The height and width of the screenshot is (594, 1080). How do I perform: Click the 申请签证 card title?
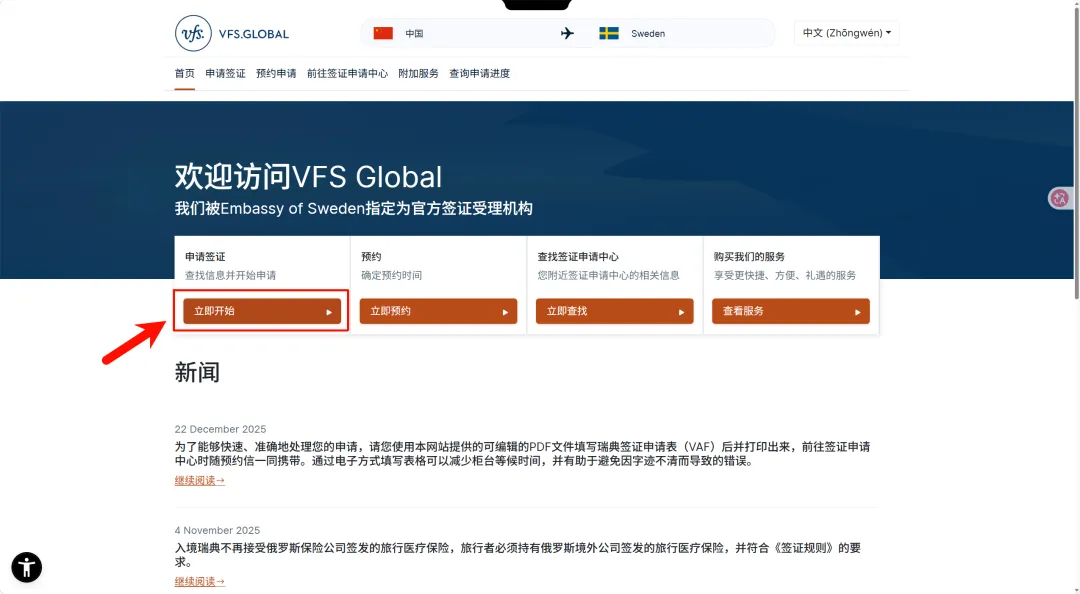[x=205, y=256]
